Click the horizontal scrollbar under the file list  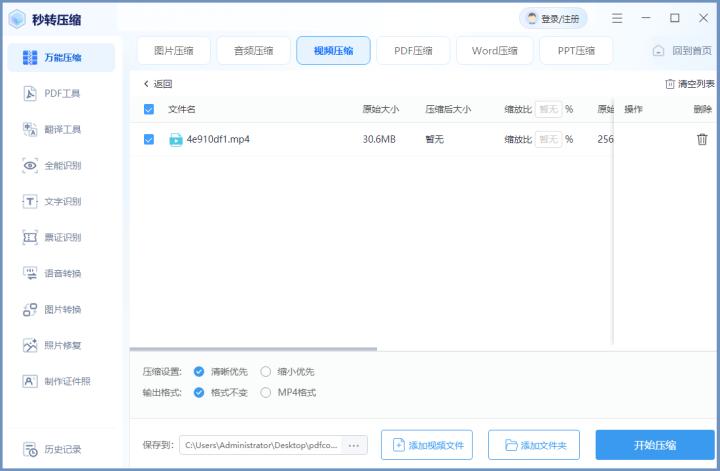253,349
